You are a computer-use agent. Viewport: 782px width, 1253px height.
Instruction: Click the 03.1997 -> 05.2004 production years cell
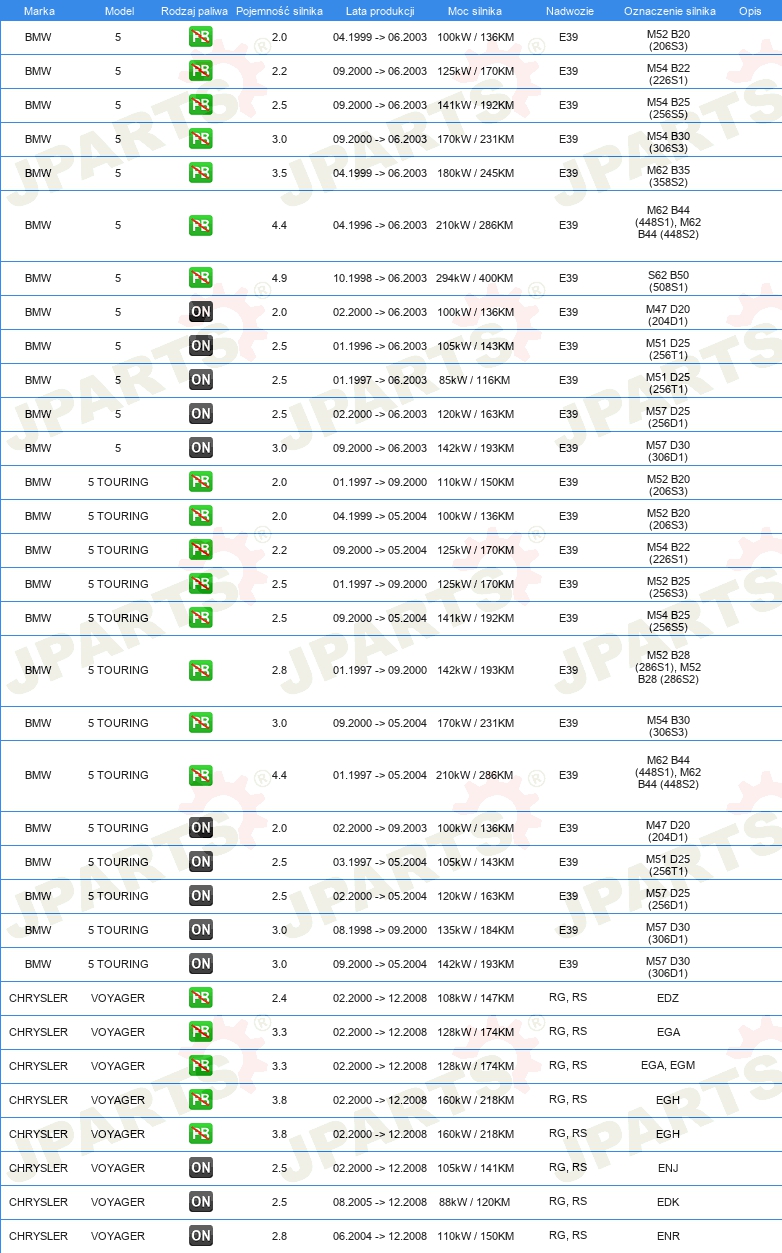tap(380, 862)
